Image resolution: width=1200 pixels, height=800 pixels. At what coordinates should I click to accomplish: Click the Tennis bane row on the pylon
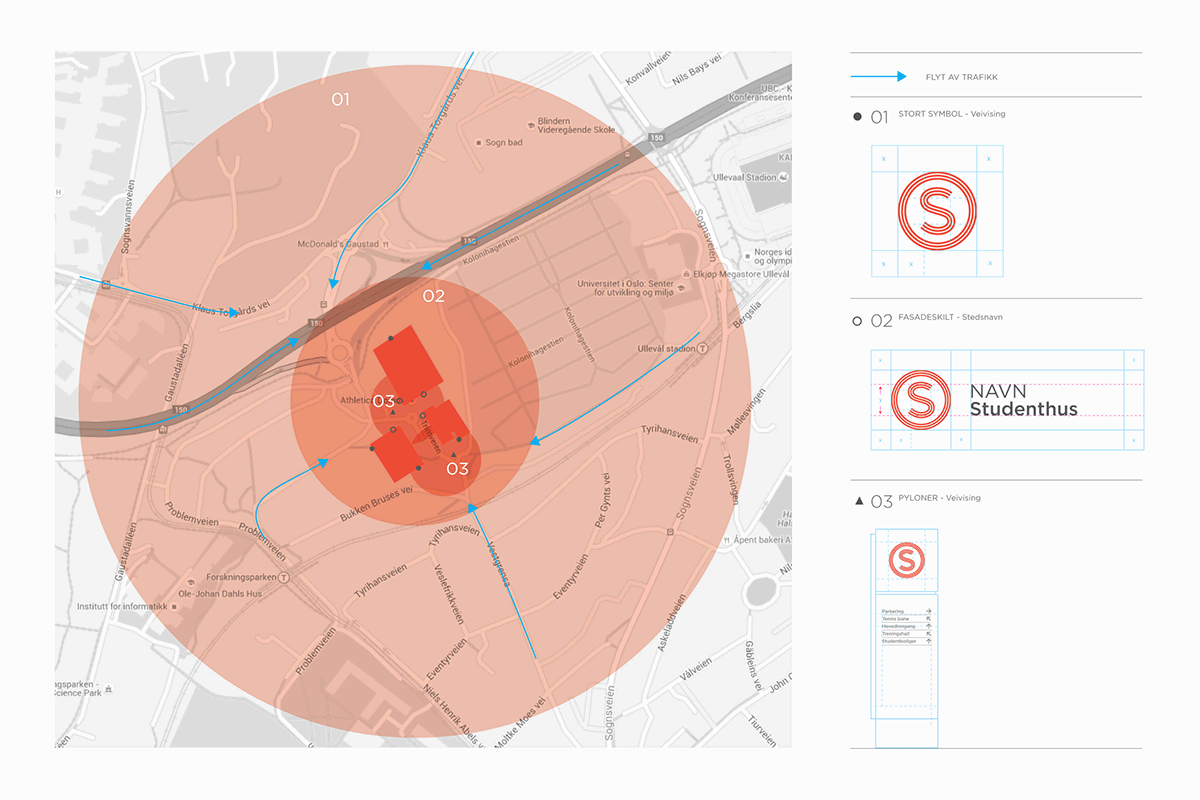point(906,618)
